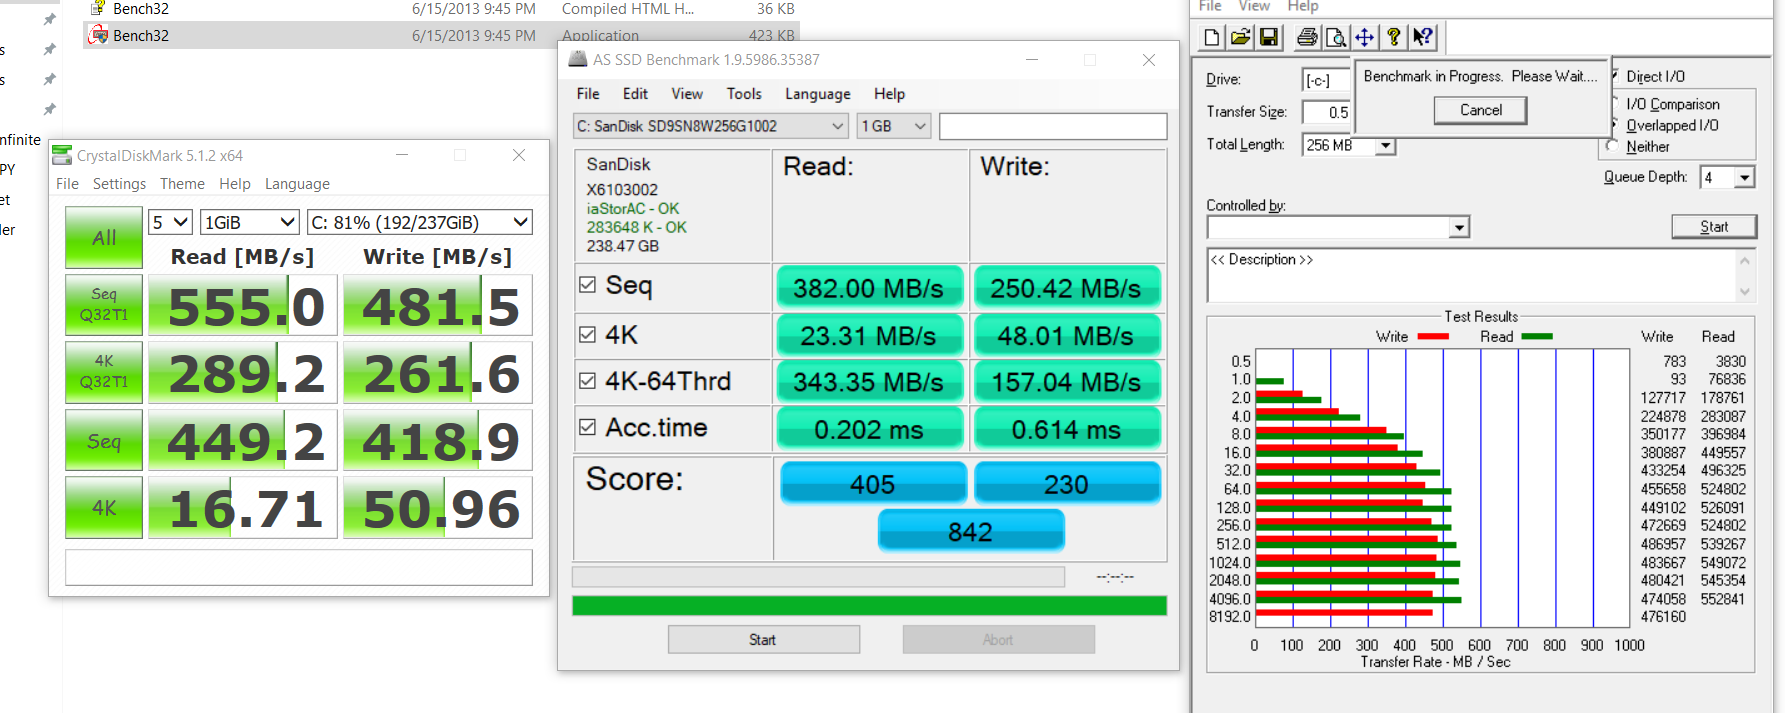Click the Seq read 382.00 MB/s result
Viewport: 1785px width, 713px height.
tap(869, 288)
